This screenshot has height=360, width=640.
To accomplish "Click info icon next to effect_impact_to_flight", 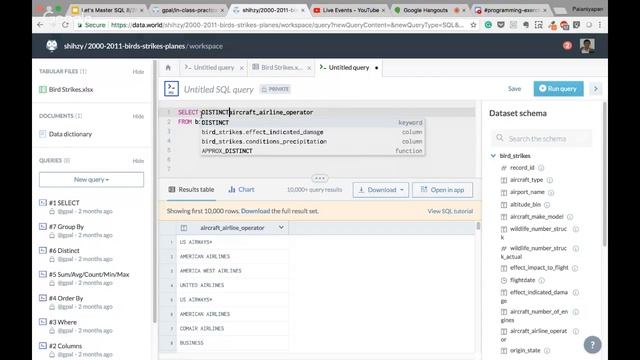I will pos(575,268).
